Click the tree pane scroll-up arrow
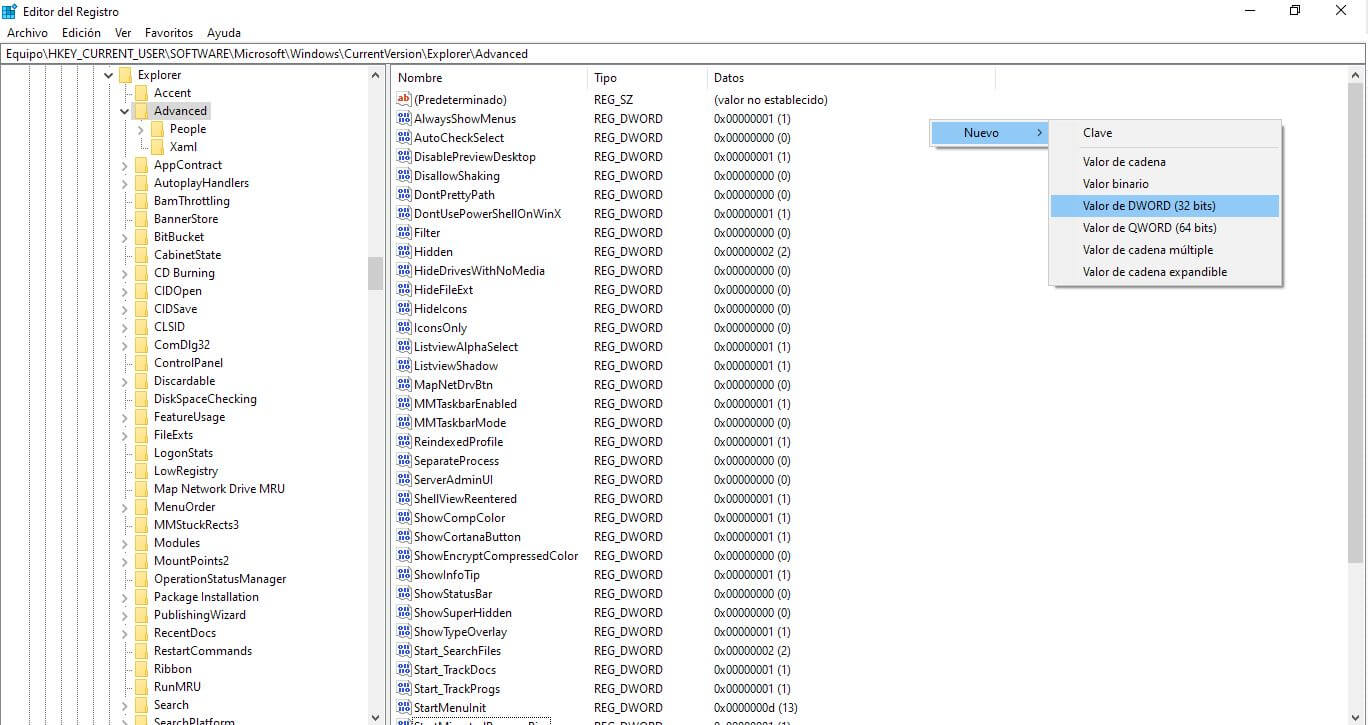The width and height of the screenshot is (1368, 725). point(376,75)
